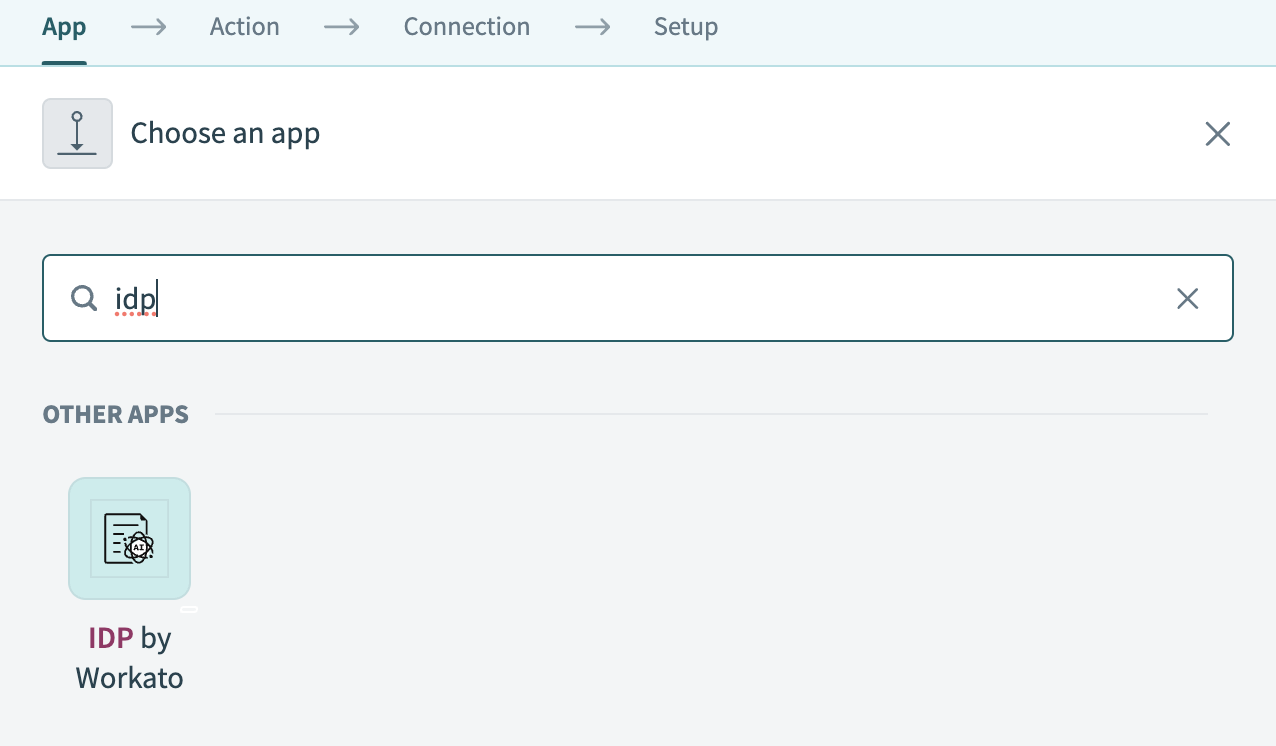Switch to the App step
Screen dimensions: 1276x746
[64, 27]
